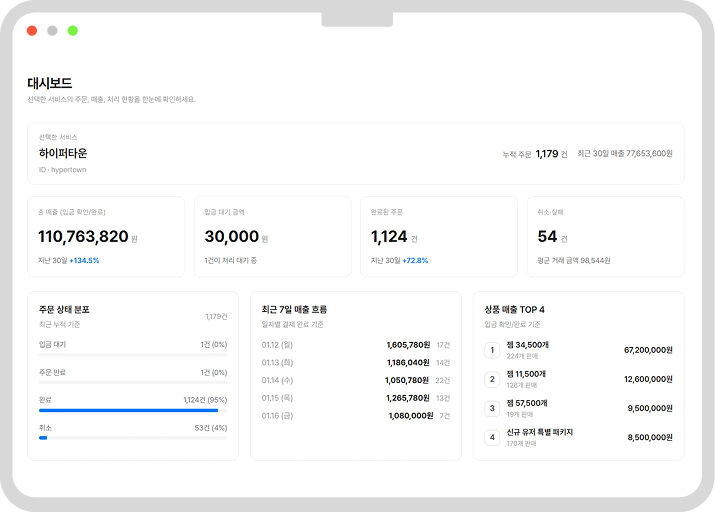Select the 01.16 (금) sales row

click(x=355, y=415)
